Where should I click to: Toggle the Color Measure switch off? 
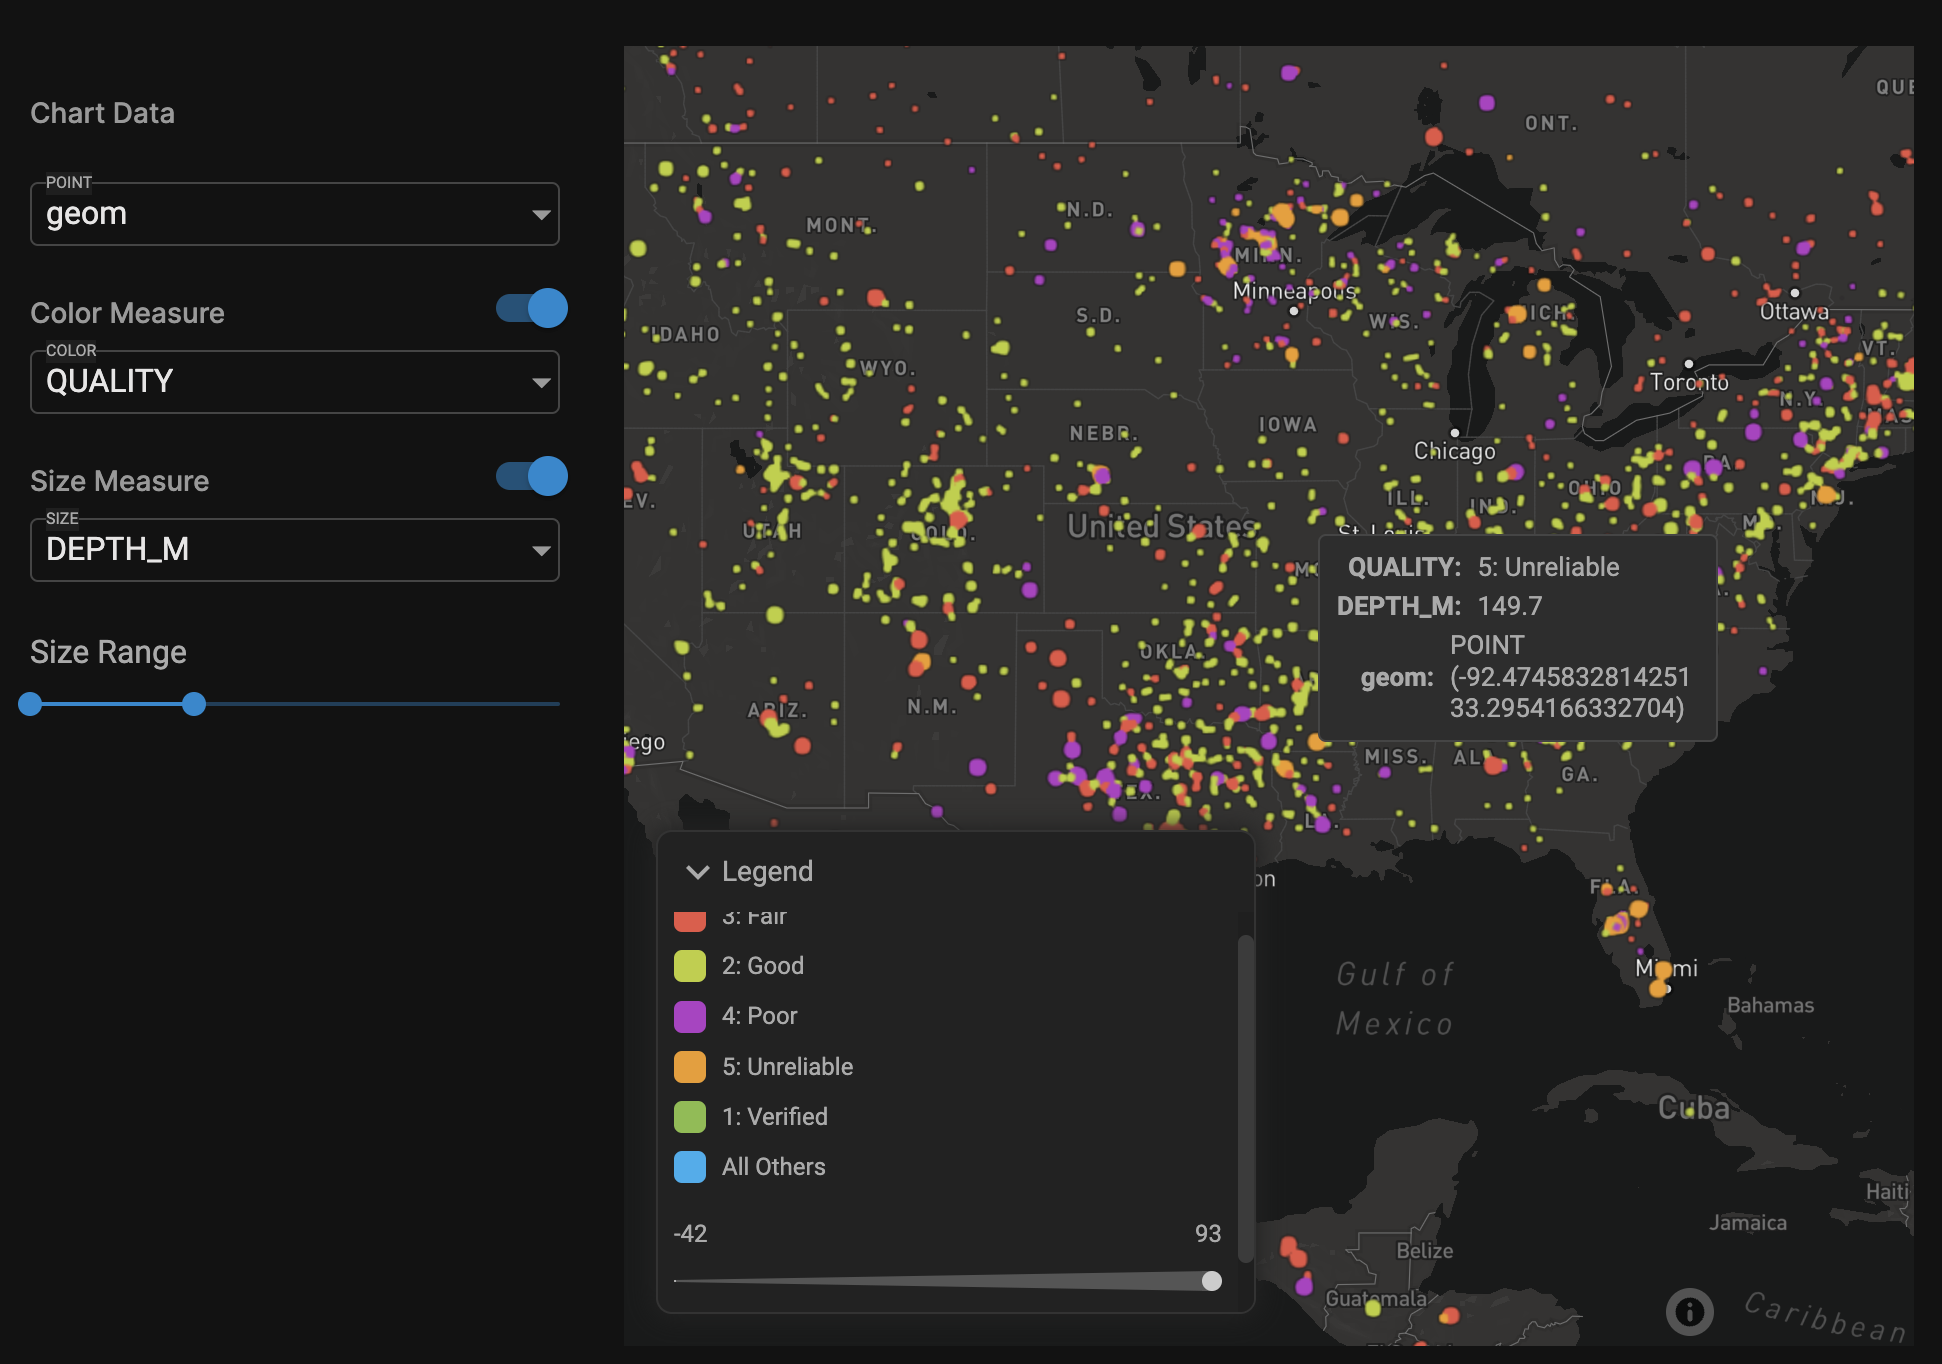coord(532,308)
